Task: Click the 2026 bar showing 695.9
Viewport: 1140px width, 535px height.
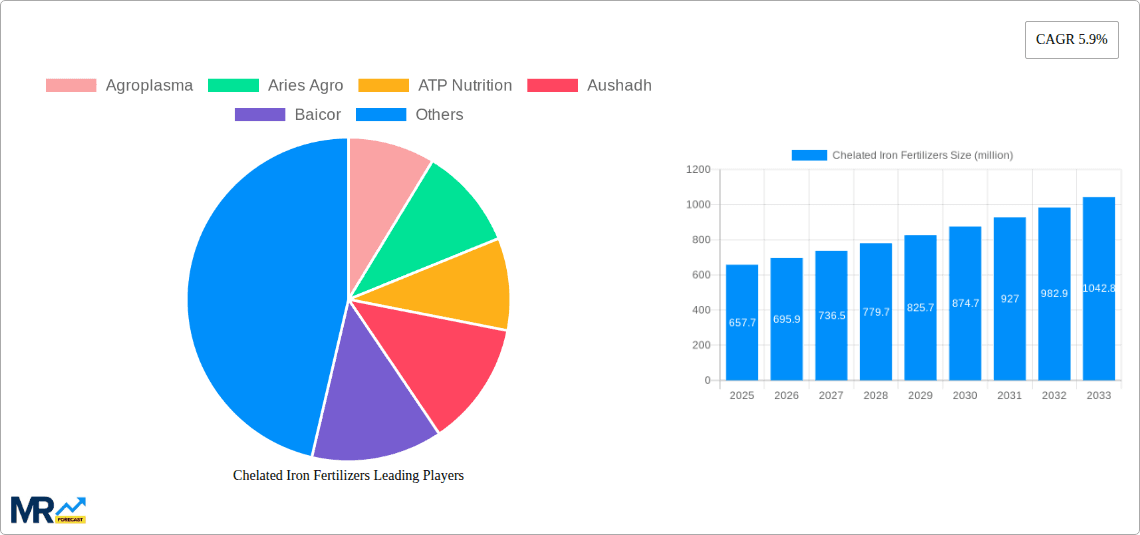Action: [787, 319]
